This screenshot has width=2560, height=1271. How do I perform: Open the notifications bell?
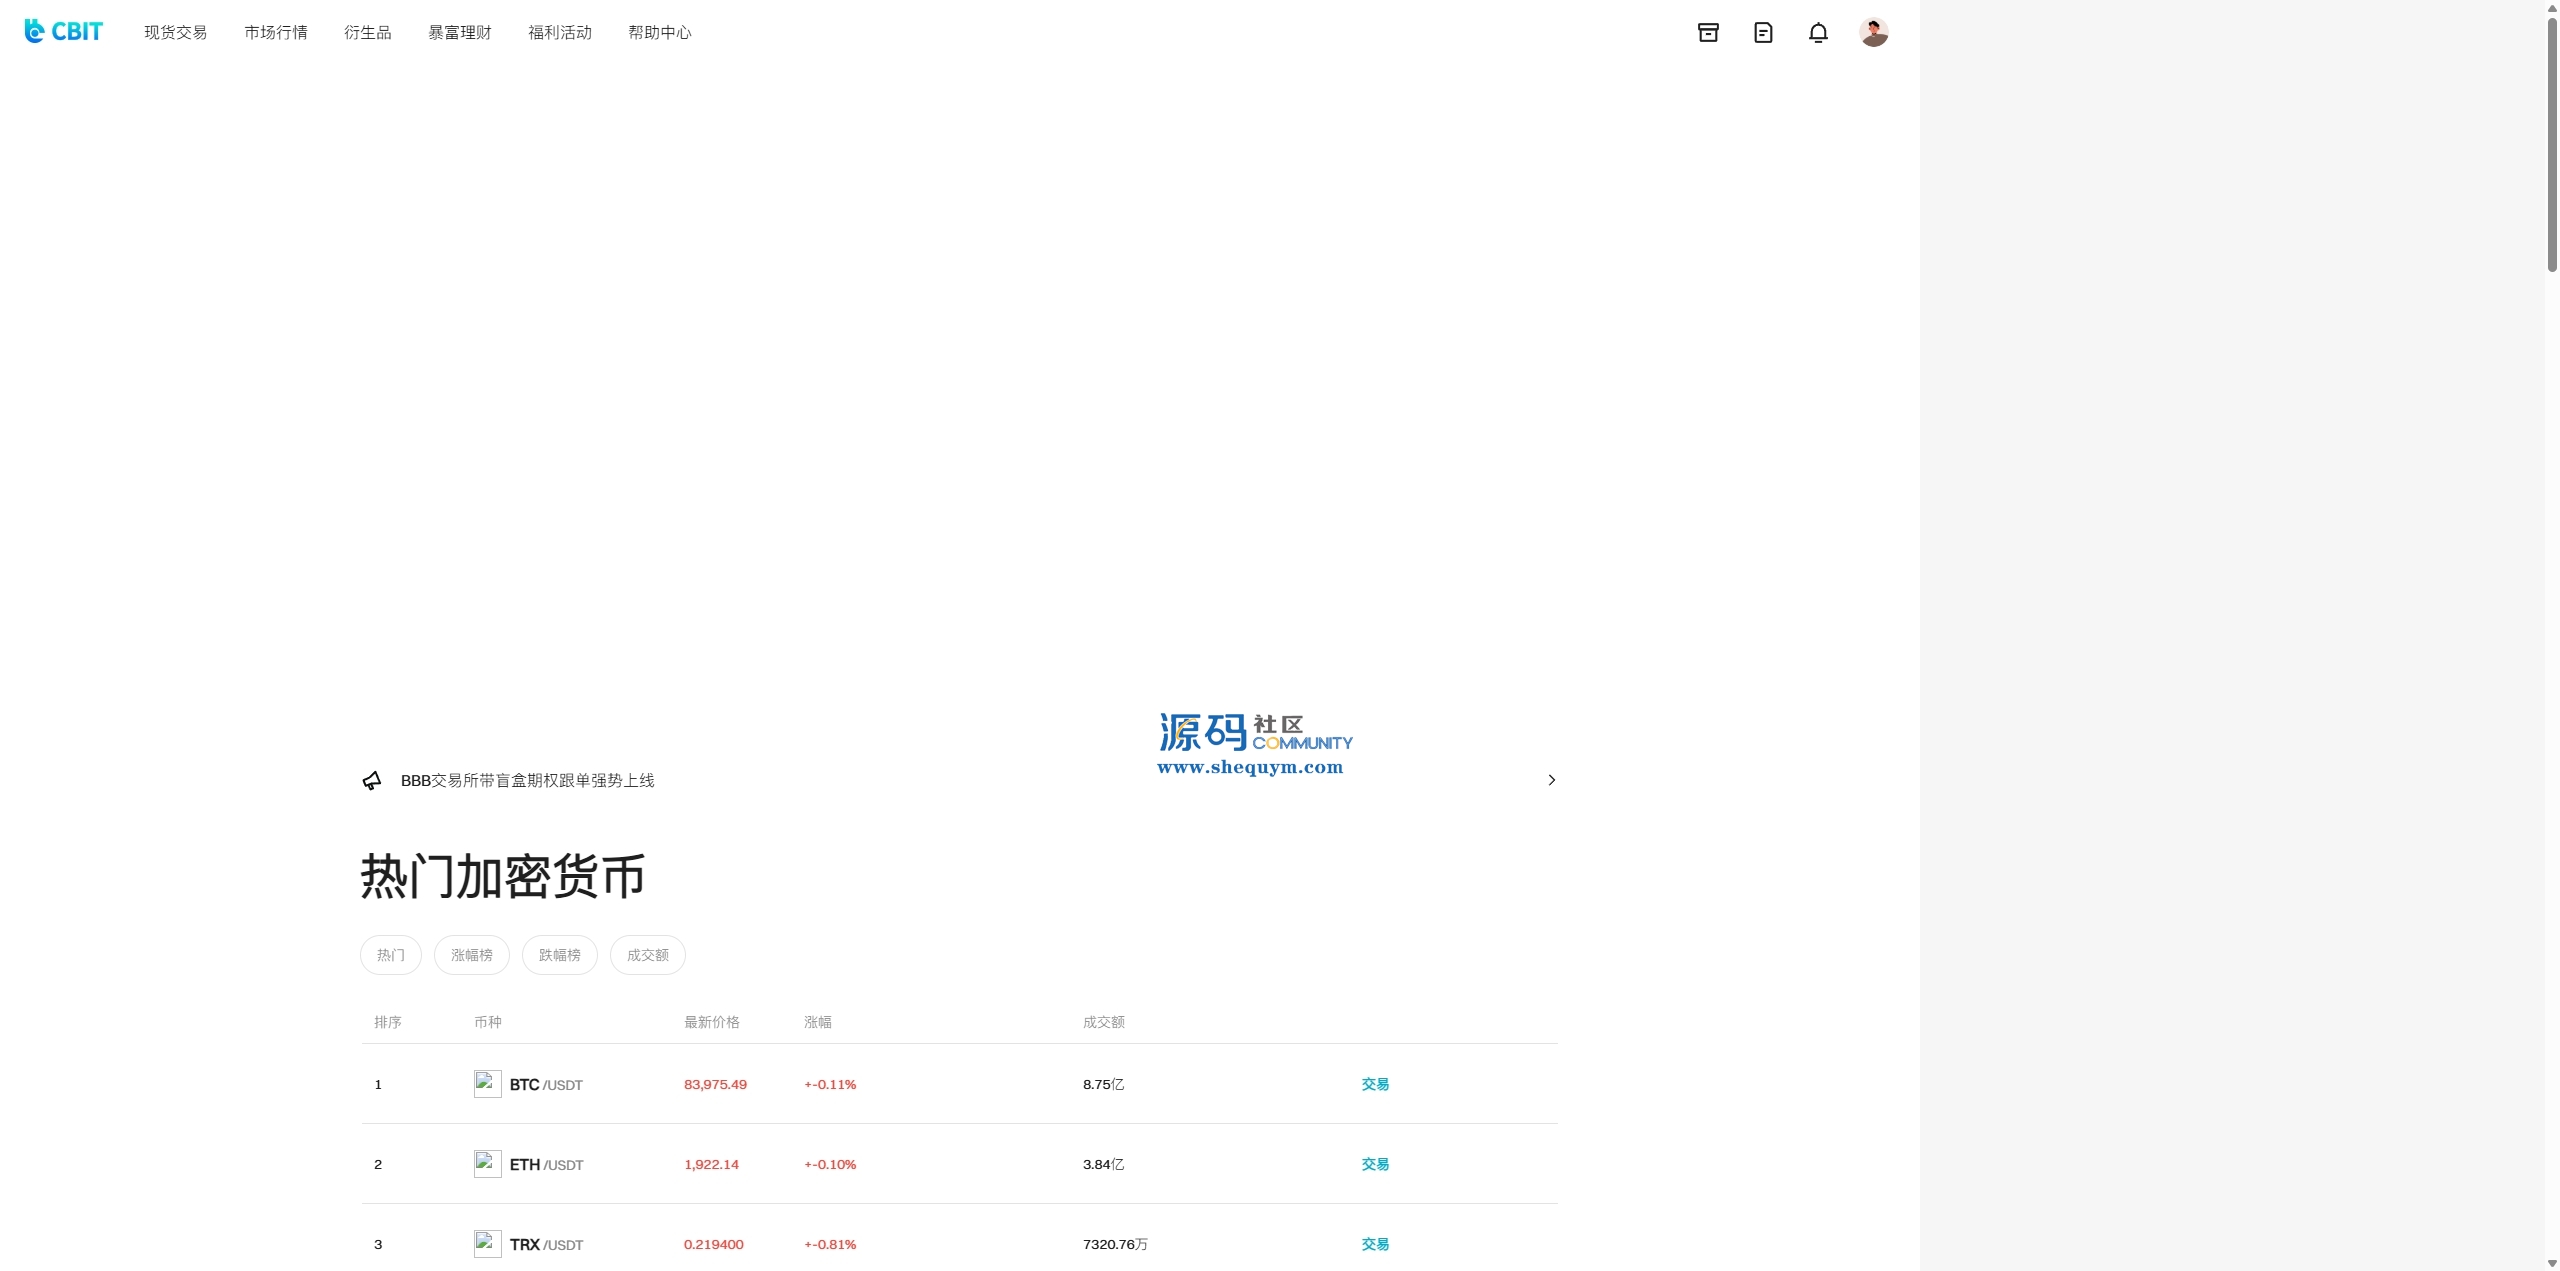pyautogui.click(x=1818, y=33)
